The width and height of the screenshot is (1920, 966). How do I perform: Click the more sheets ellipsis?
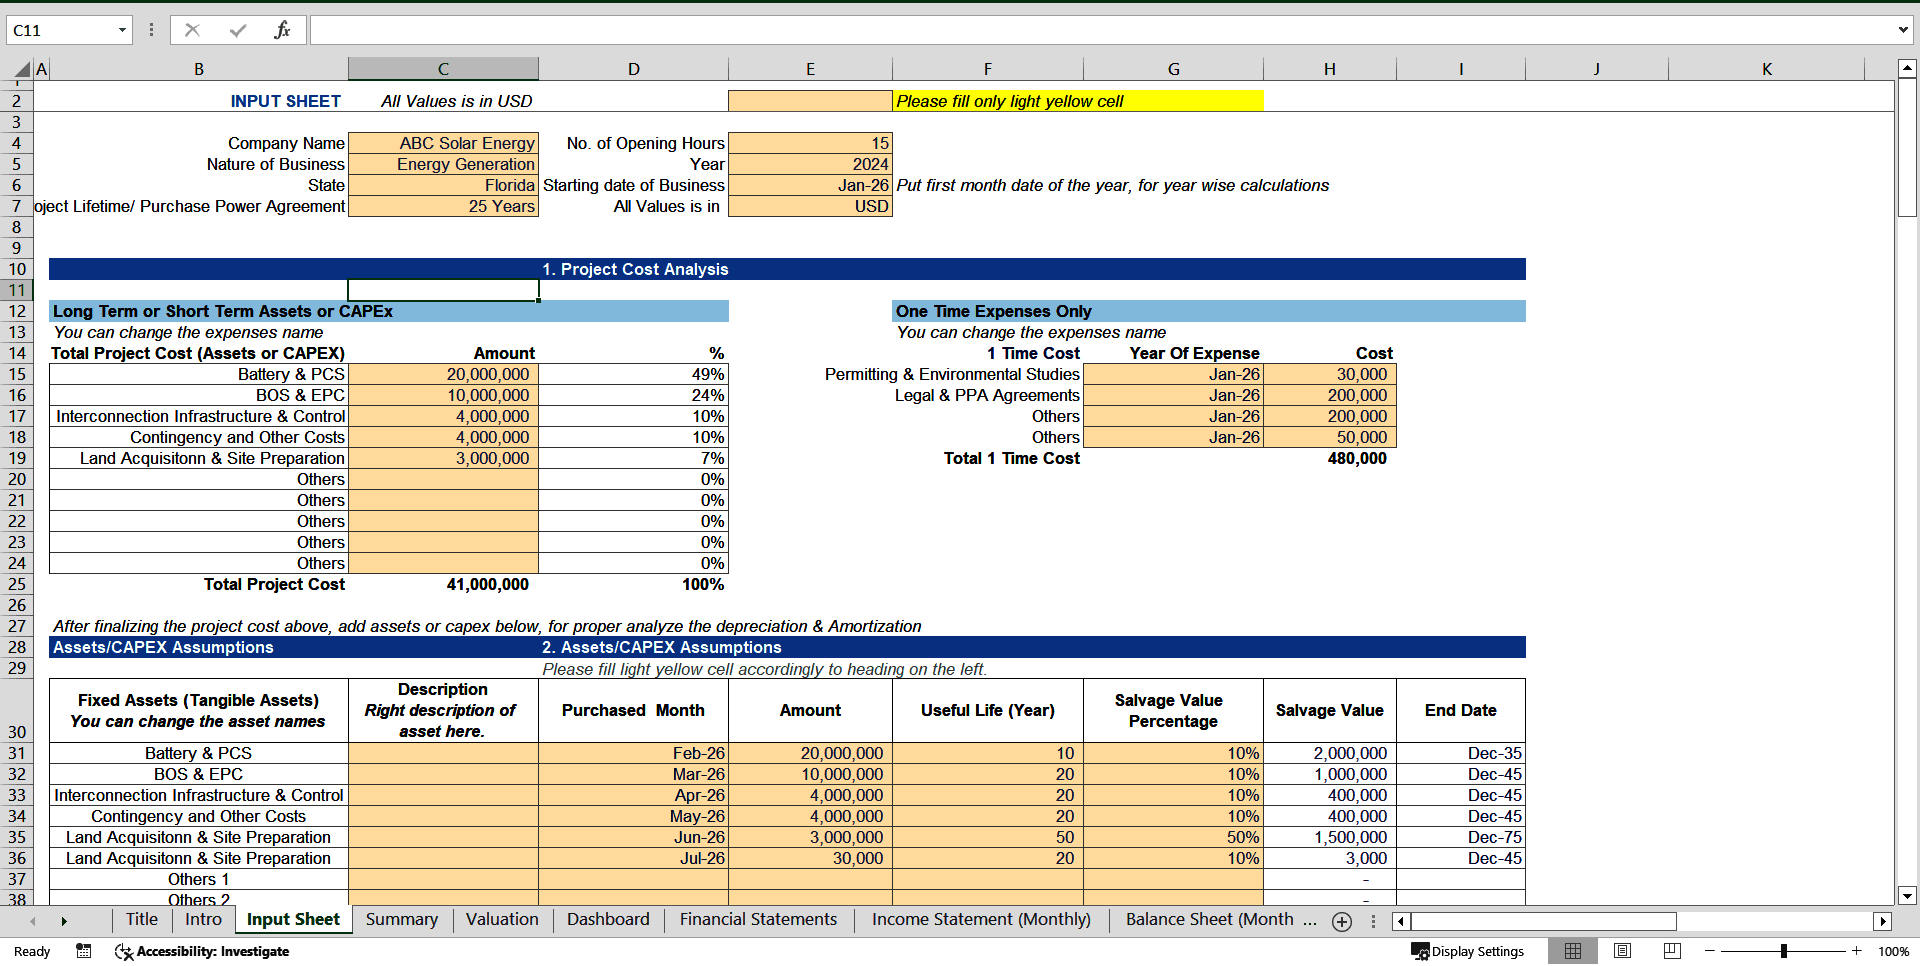tap(1310, 920)
